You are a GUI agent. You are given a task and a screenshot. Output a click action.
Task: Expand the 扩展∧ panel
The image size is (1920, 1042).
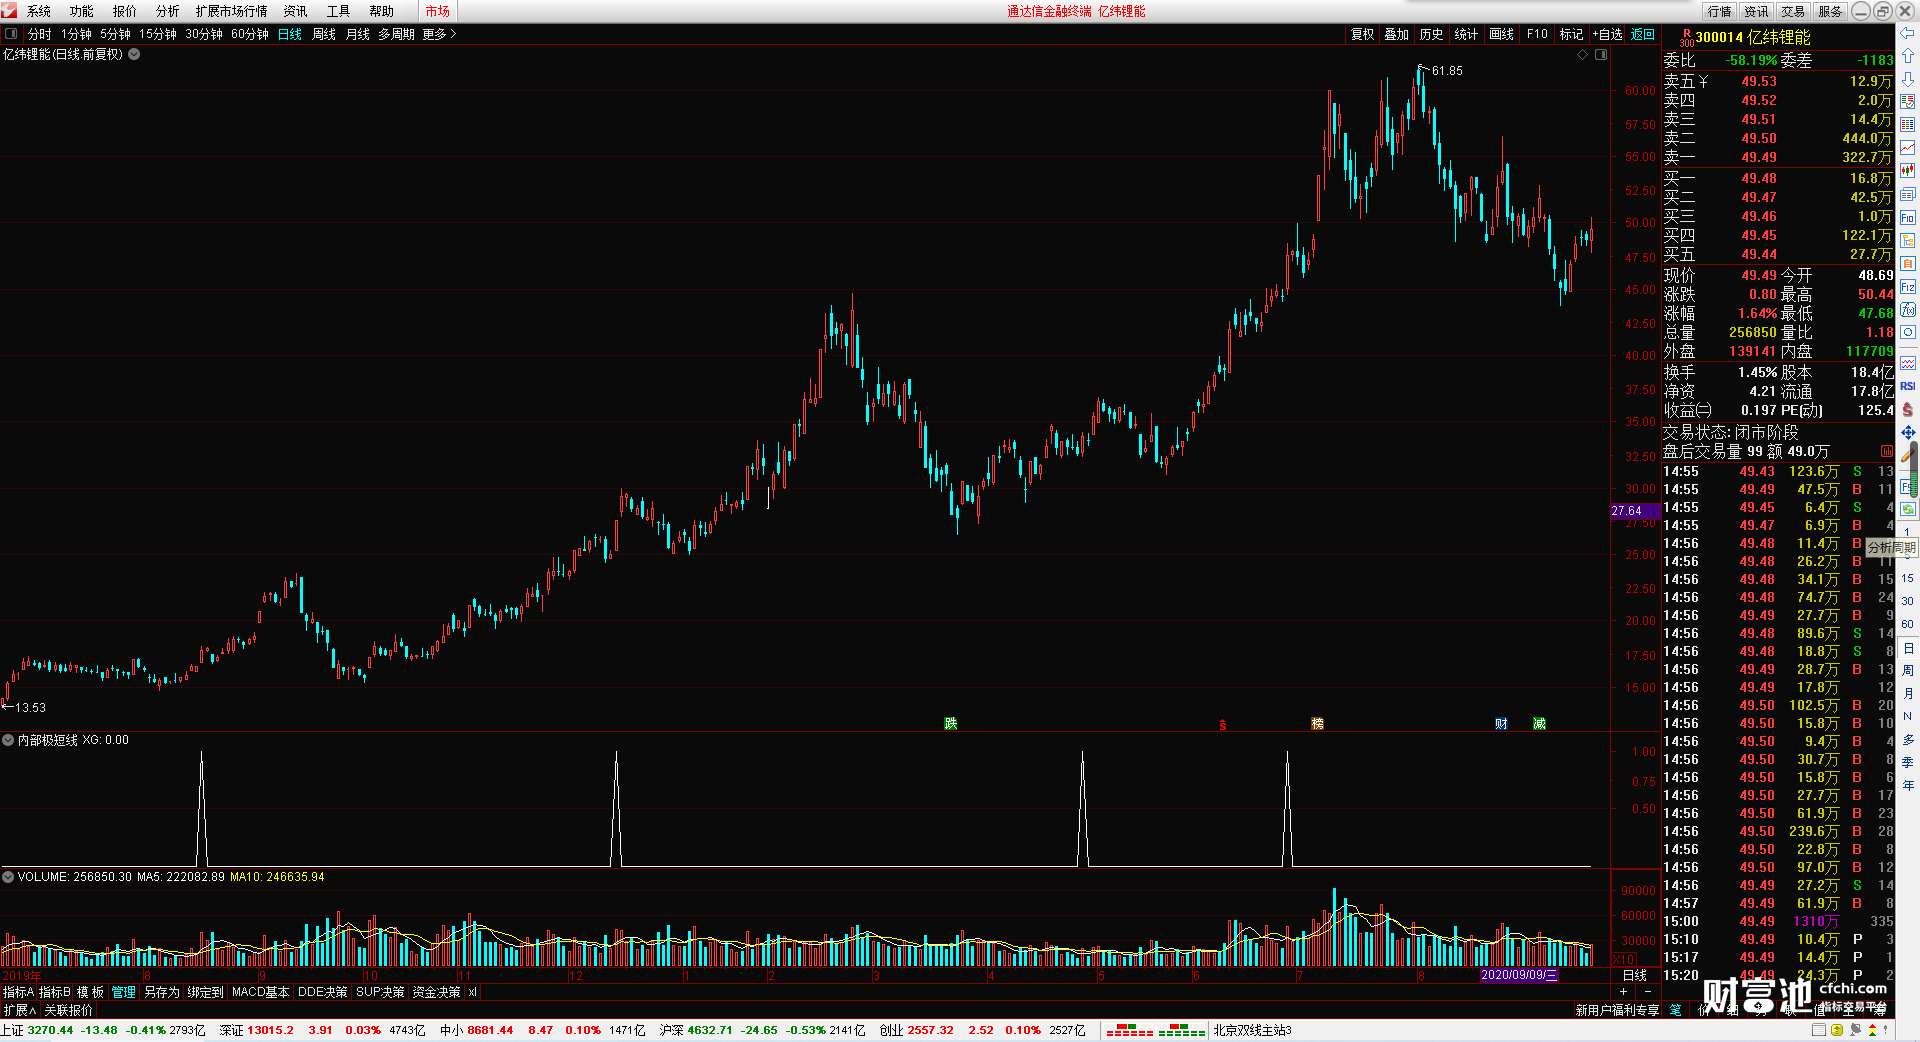20,1010
